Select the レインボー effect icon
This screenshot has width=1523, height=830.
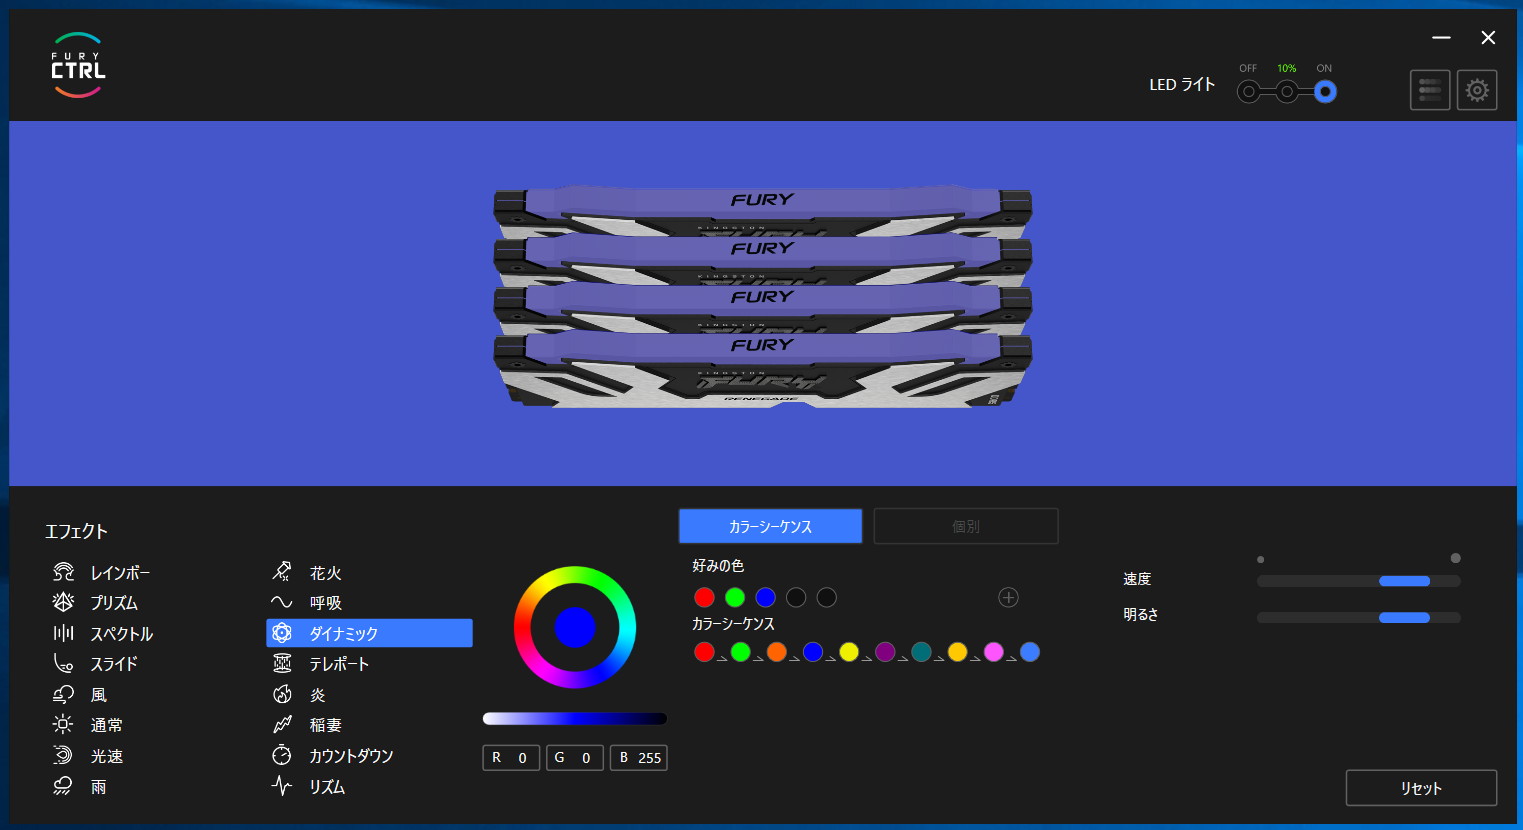pyautogui.click(x=63, y=572)
